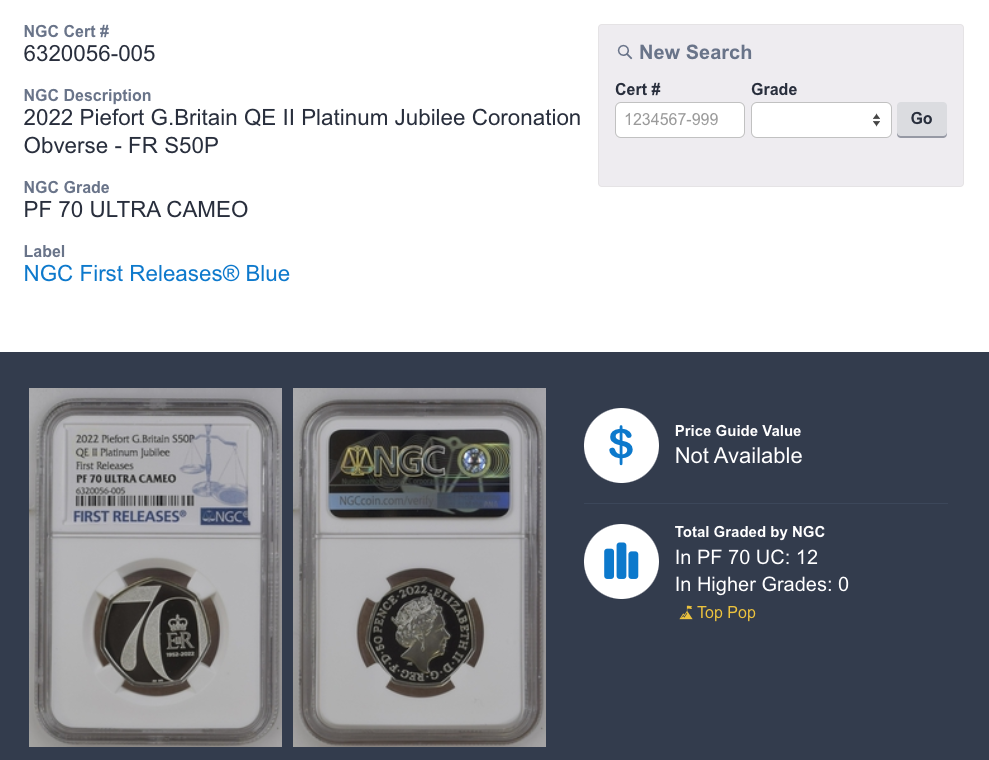Click the 'In PF 70 UC: 12' count
The height and width of the screenshot is (760, 989).
746,557
